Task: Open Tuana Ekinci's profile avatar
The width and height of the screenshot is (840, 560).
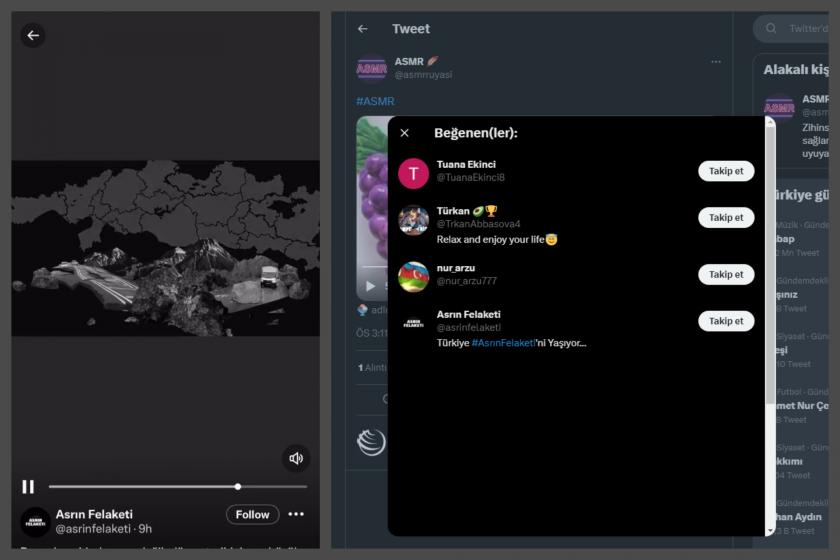Action: point(413,174)
